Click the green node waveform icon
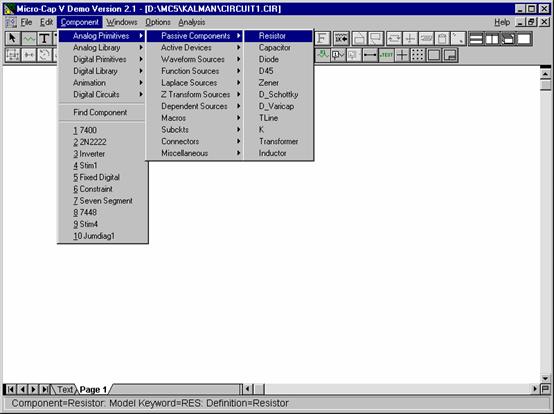This screenshot has height=414, width=554. pos(322,55)
